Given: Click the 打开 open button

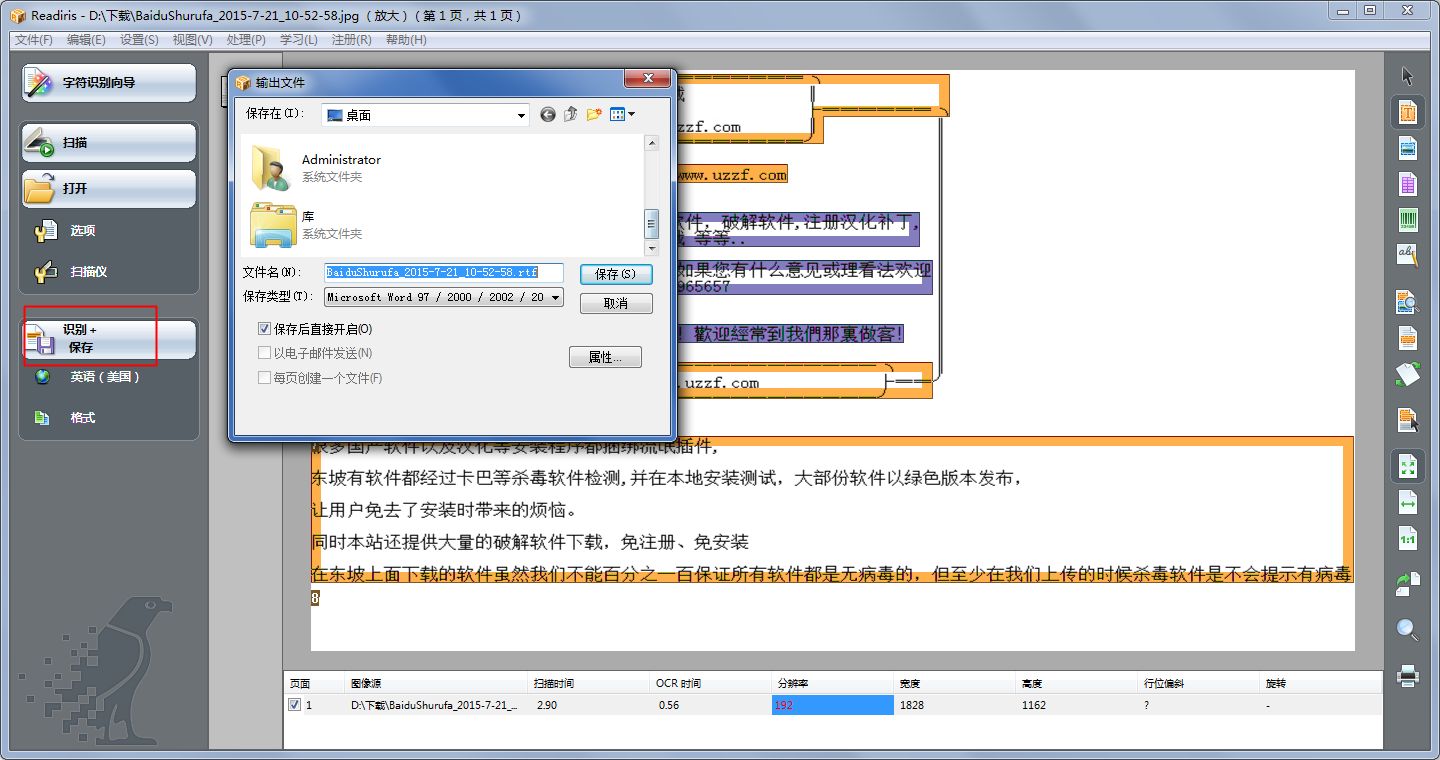Looking at the screenshot, I should click(x=109, y=189).
